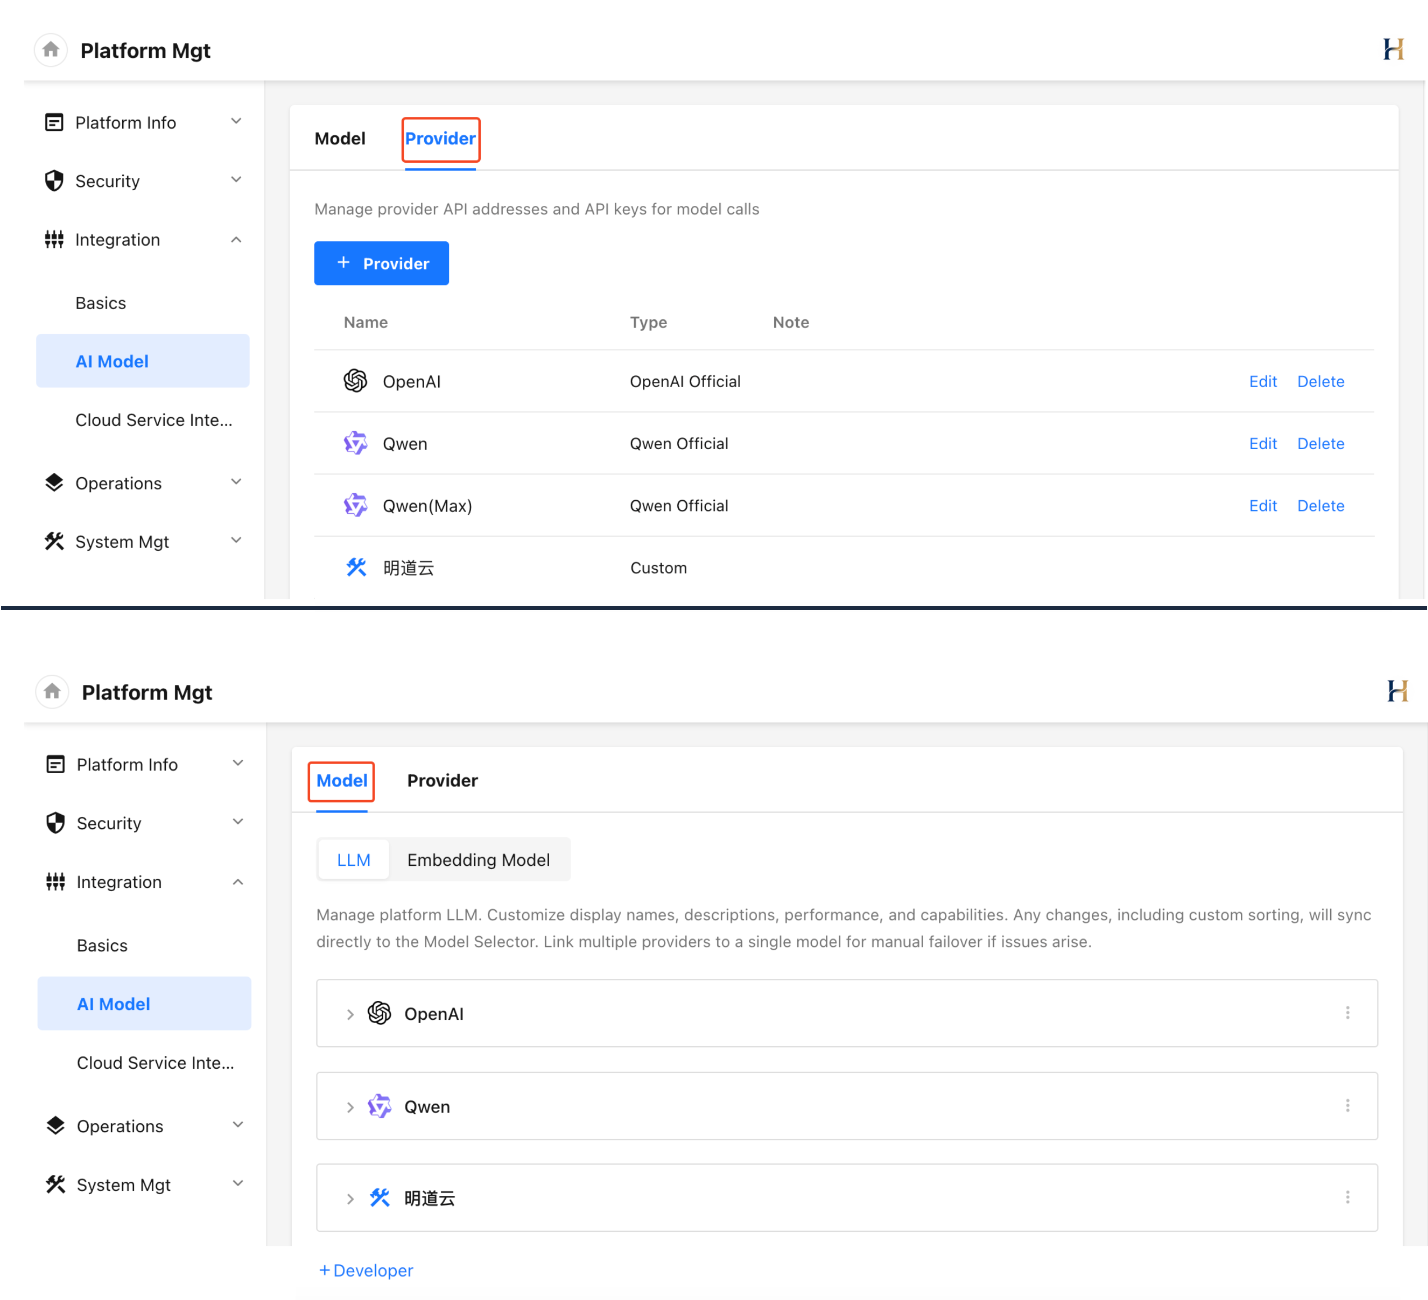The image size is (1428, 1300).
Task: Click the "OpenAI Official" type cell
Action: coord(685,381)
